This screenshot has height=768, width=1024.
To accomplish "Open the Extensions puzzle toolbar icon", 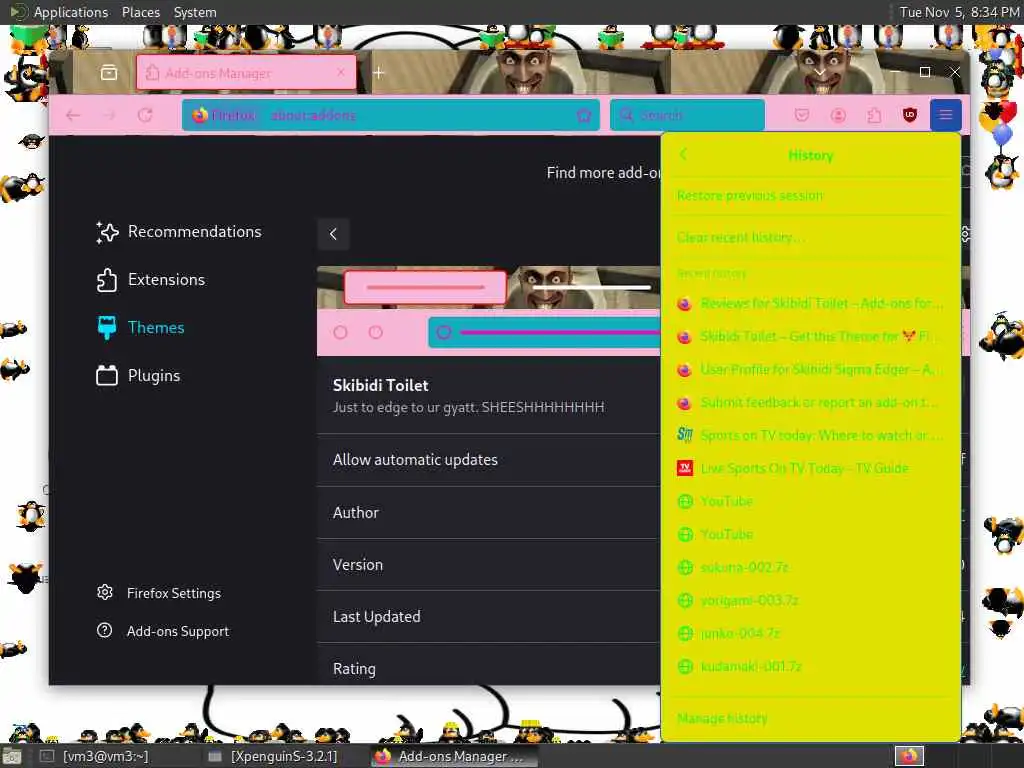I will (x=874, y=116).
